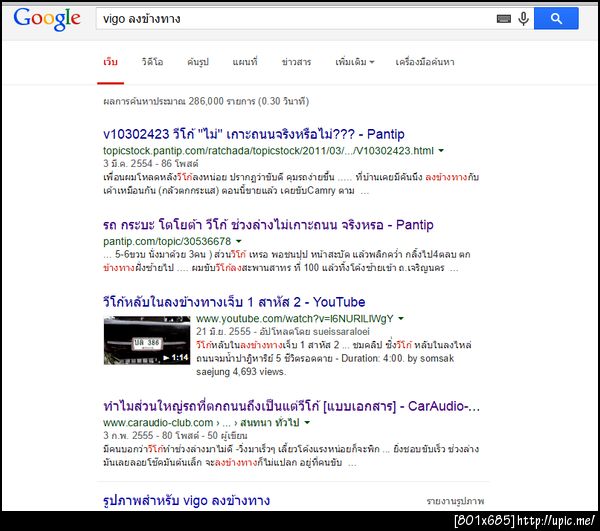Click the topicstock.pantip.com URL
Image resolution: width=600 pixels, height=531 pixels.
tap(268, 151)
